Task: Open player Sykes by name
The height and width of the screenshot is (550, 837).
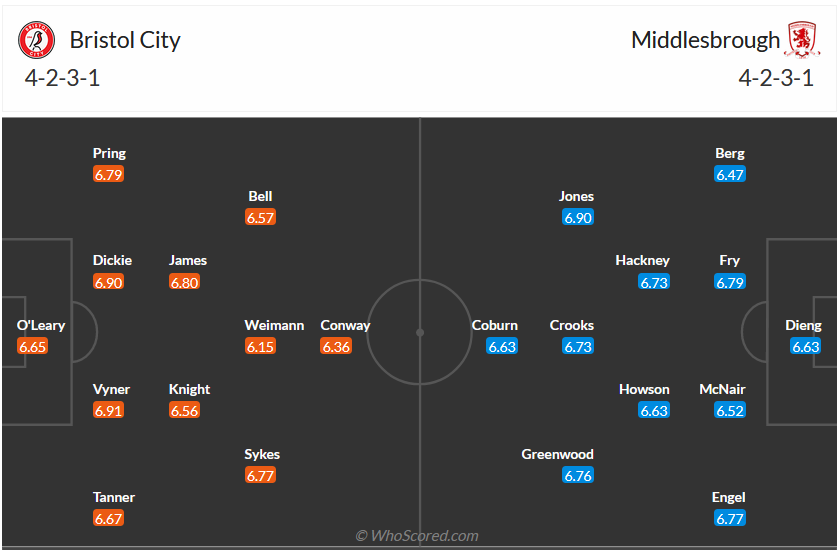Action: pyautogui.click(x=262, y=454)
